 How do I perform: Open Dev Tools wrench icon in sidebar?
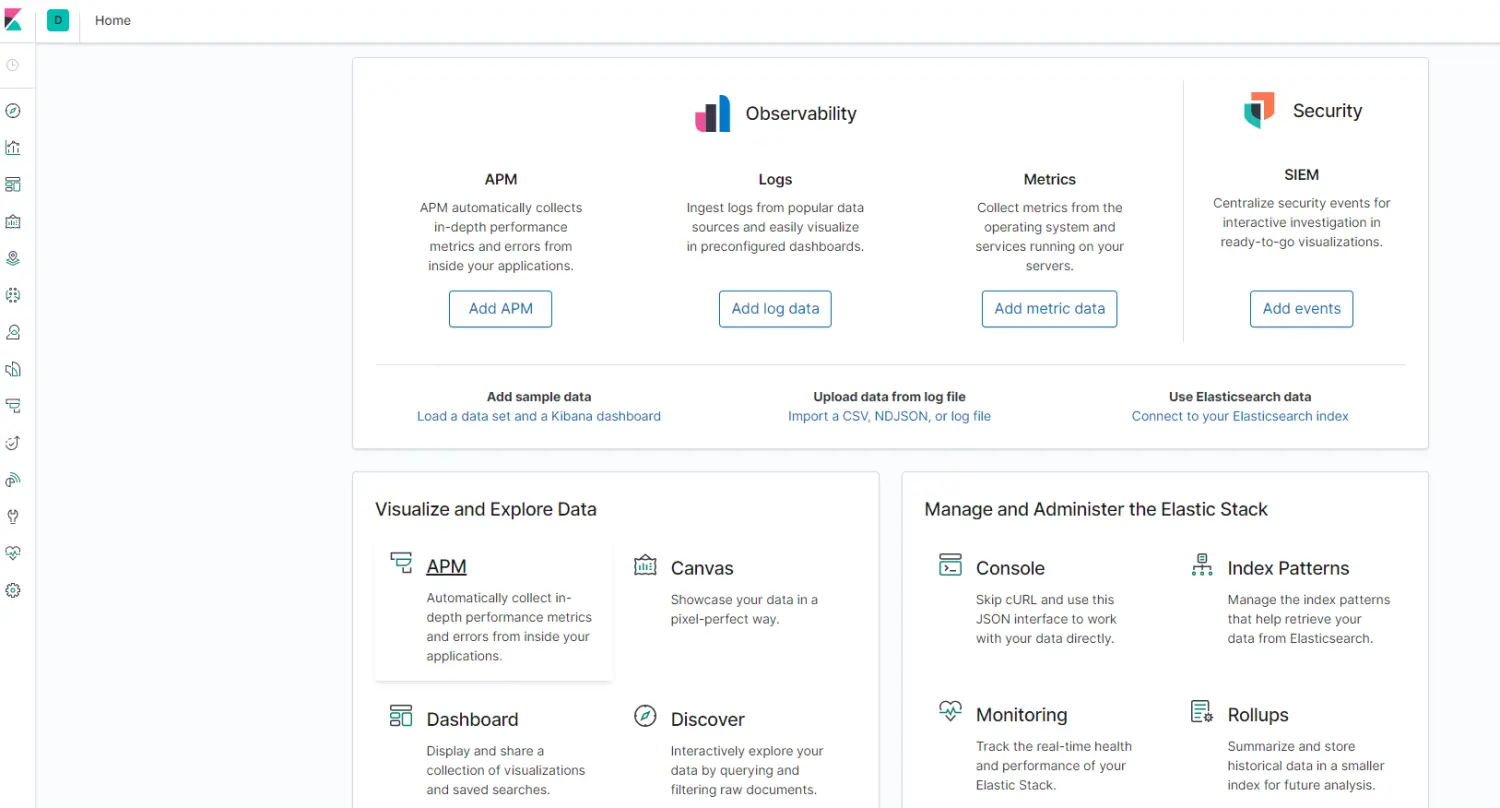click(x=13, y=517)
